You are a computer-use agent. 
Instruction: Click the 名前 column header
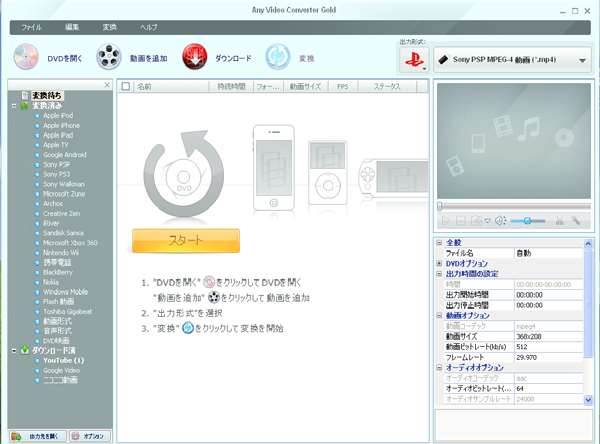(171, 87)
